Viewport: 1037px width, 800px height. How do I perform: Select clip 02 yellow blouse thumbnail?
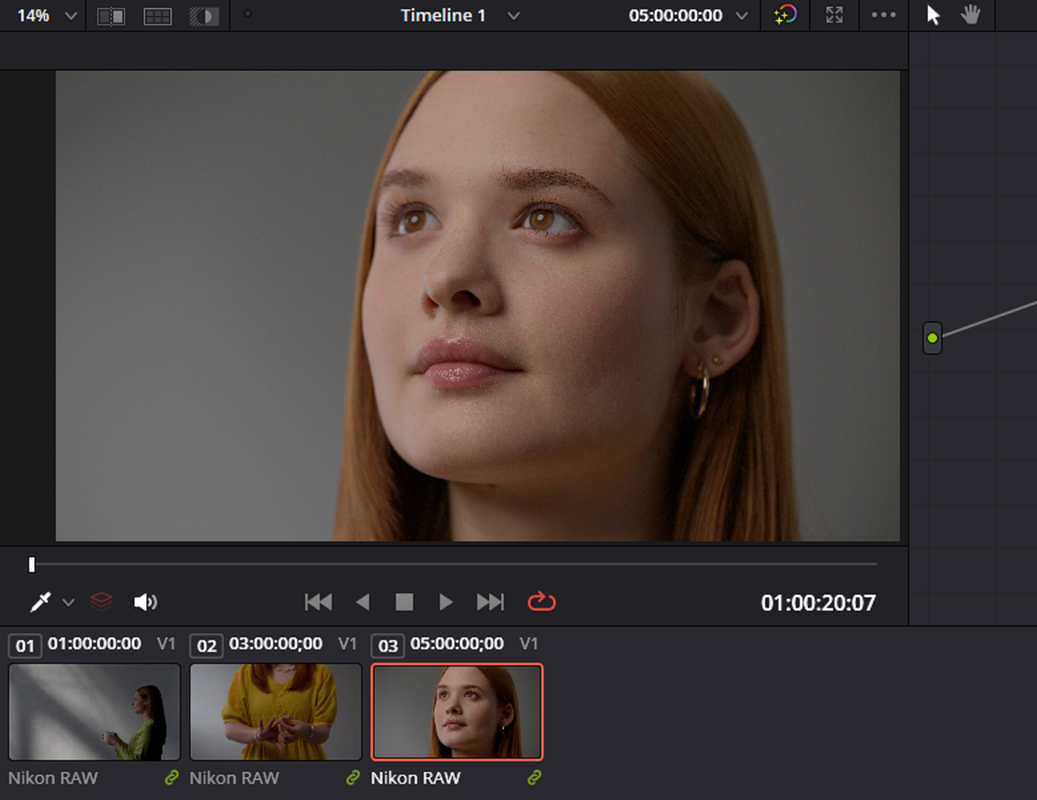(x=276, y=712)
